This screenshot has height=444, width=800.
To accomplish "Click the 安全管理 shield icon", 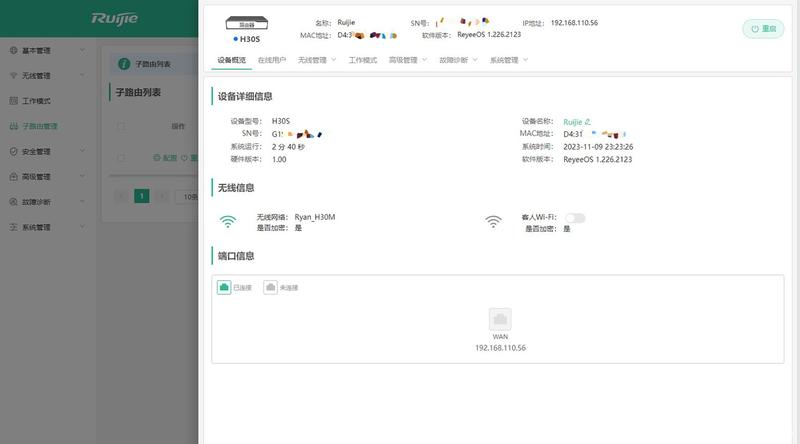I will (14, 152).
